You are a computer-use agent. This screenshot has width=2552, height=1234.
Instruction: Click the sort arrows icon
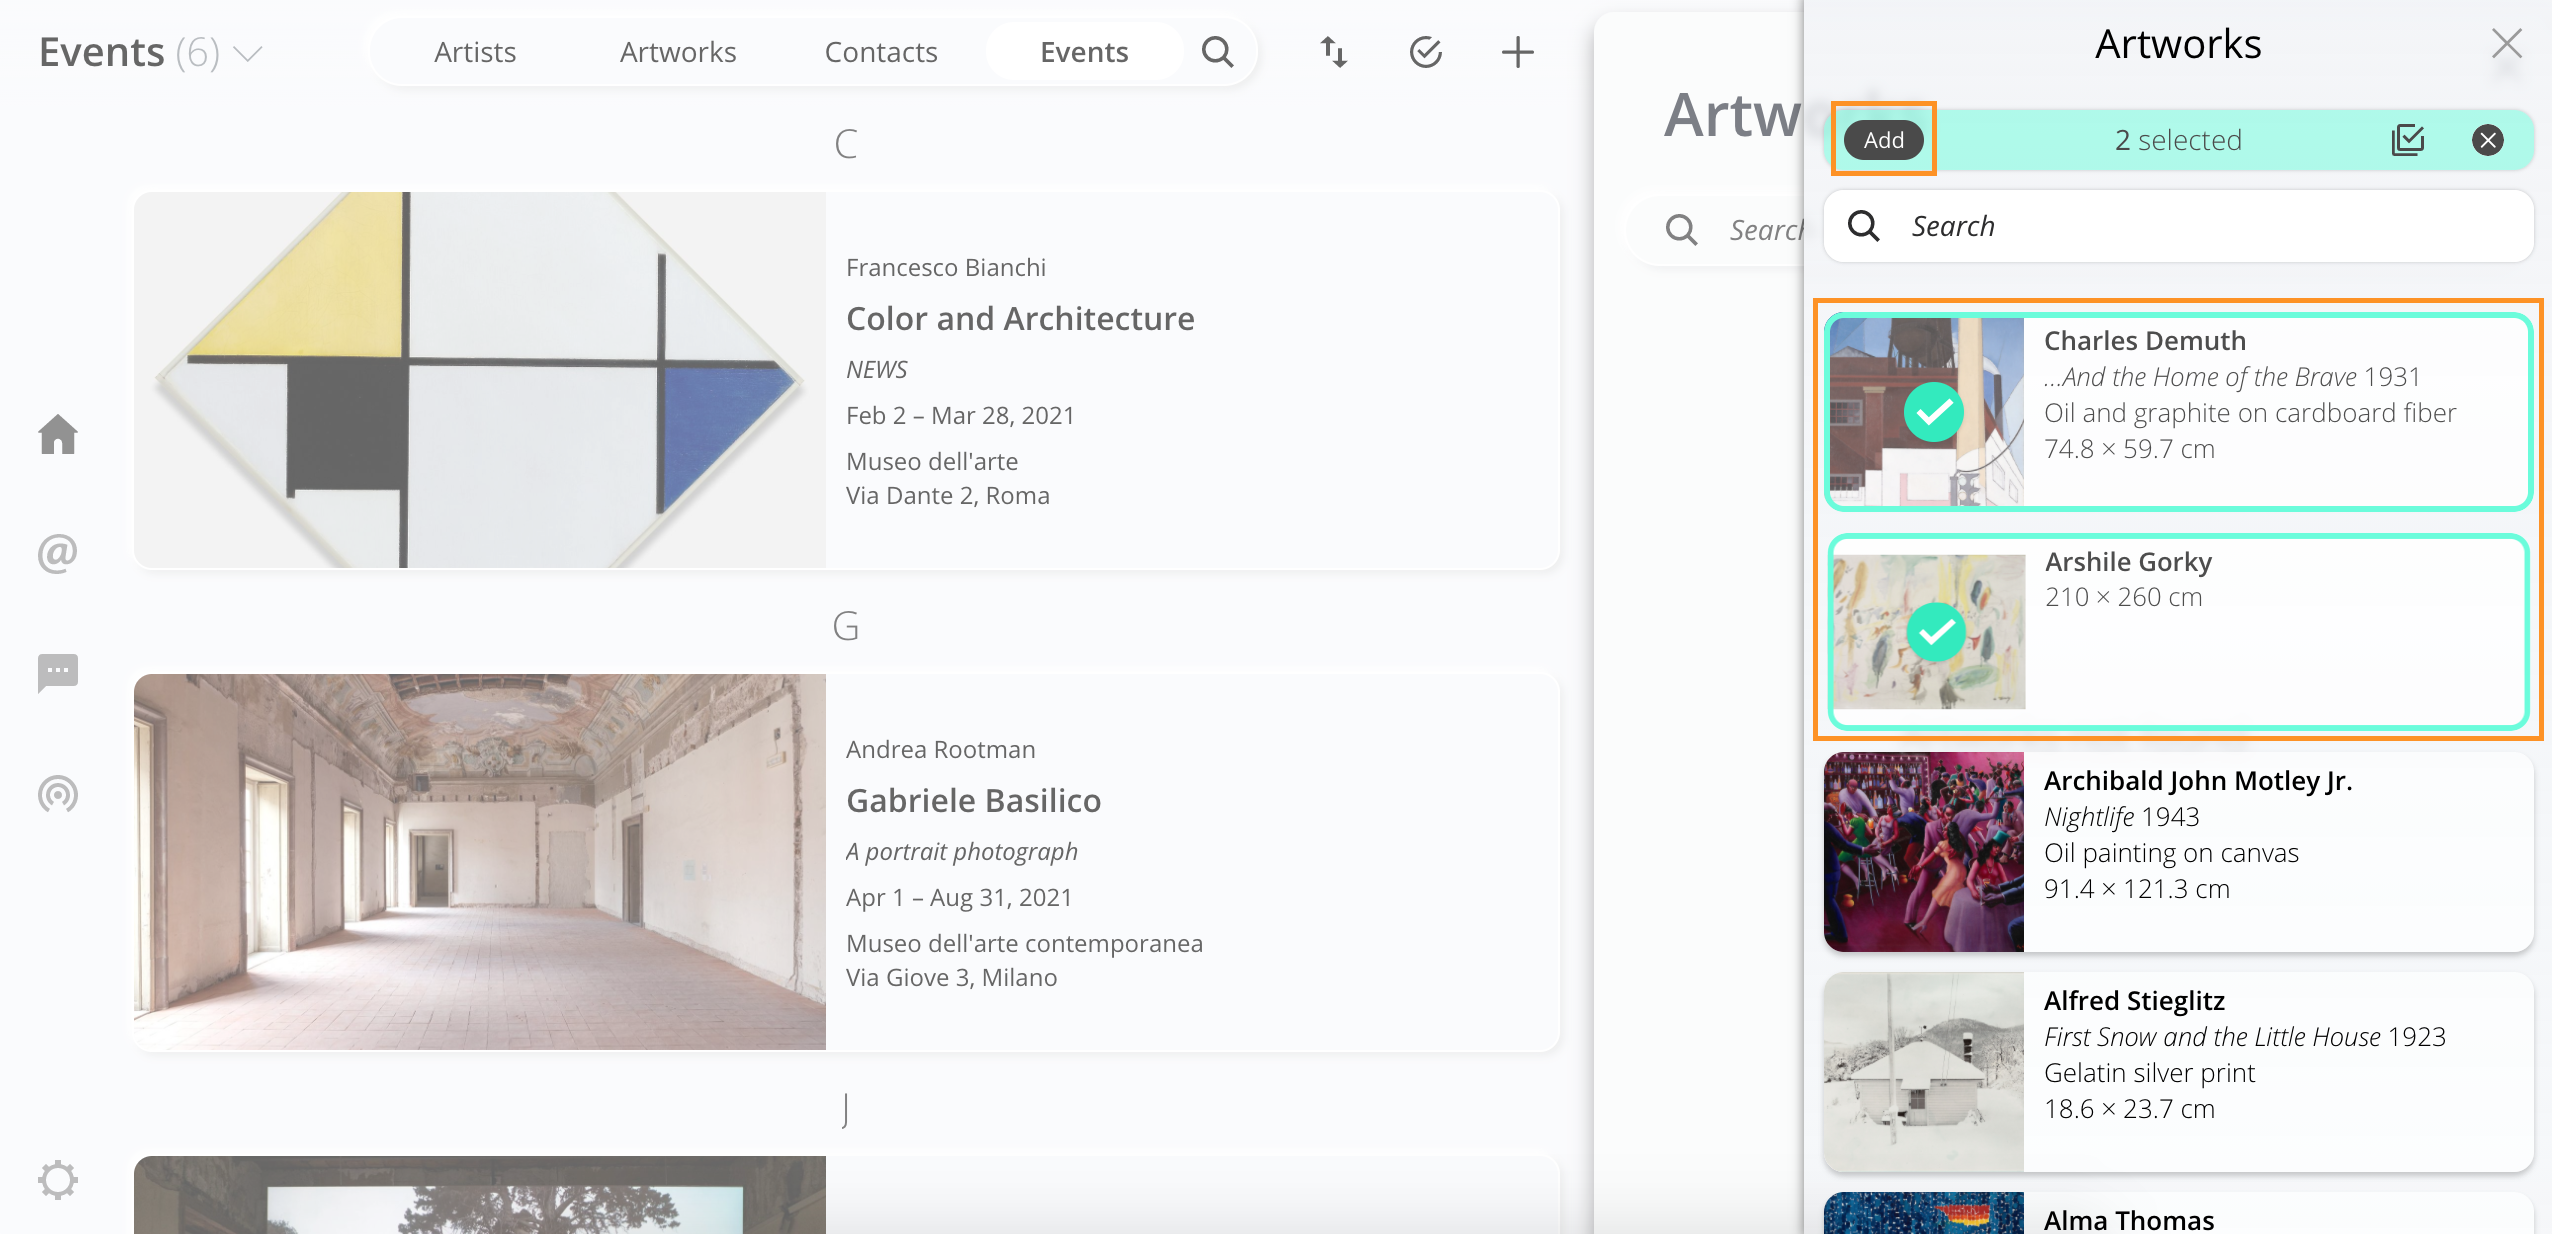coord(1333,52)
